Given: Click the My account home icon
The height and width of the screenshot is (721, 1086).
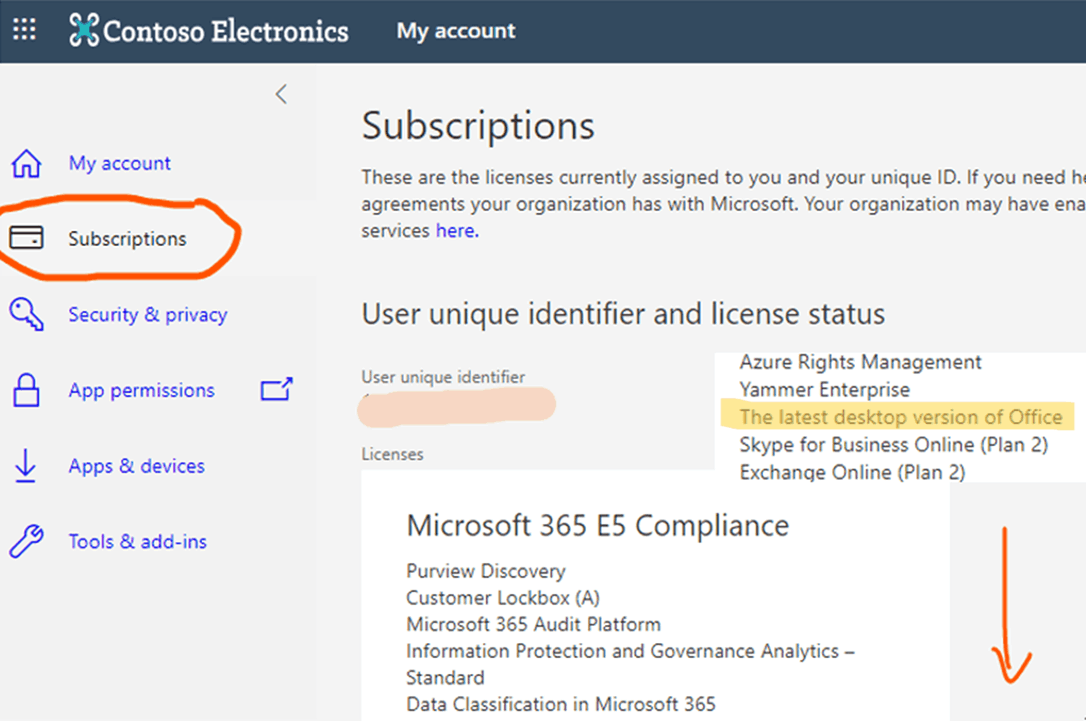Looking at the screenshot, I should 25,163.
